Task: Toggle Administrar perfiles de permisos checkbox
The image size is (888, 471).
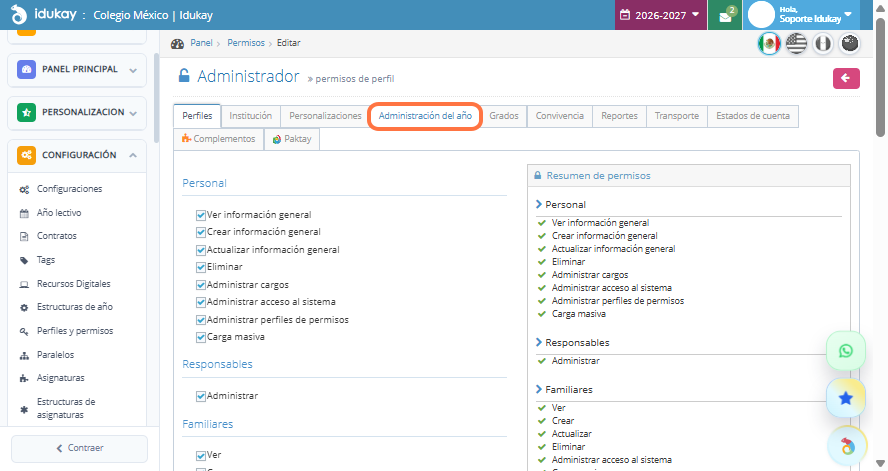Action: (200, 320)
